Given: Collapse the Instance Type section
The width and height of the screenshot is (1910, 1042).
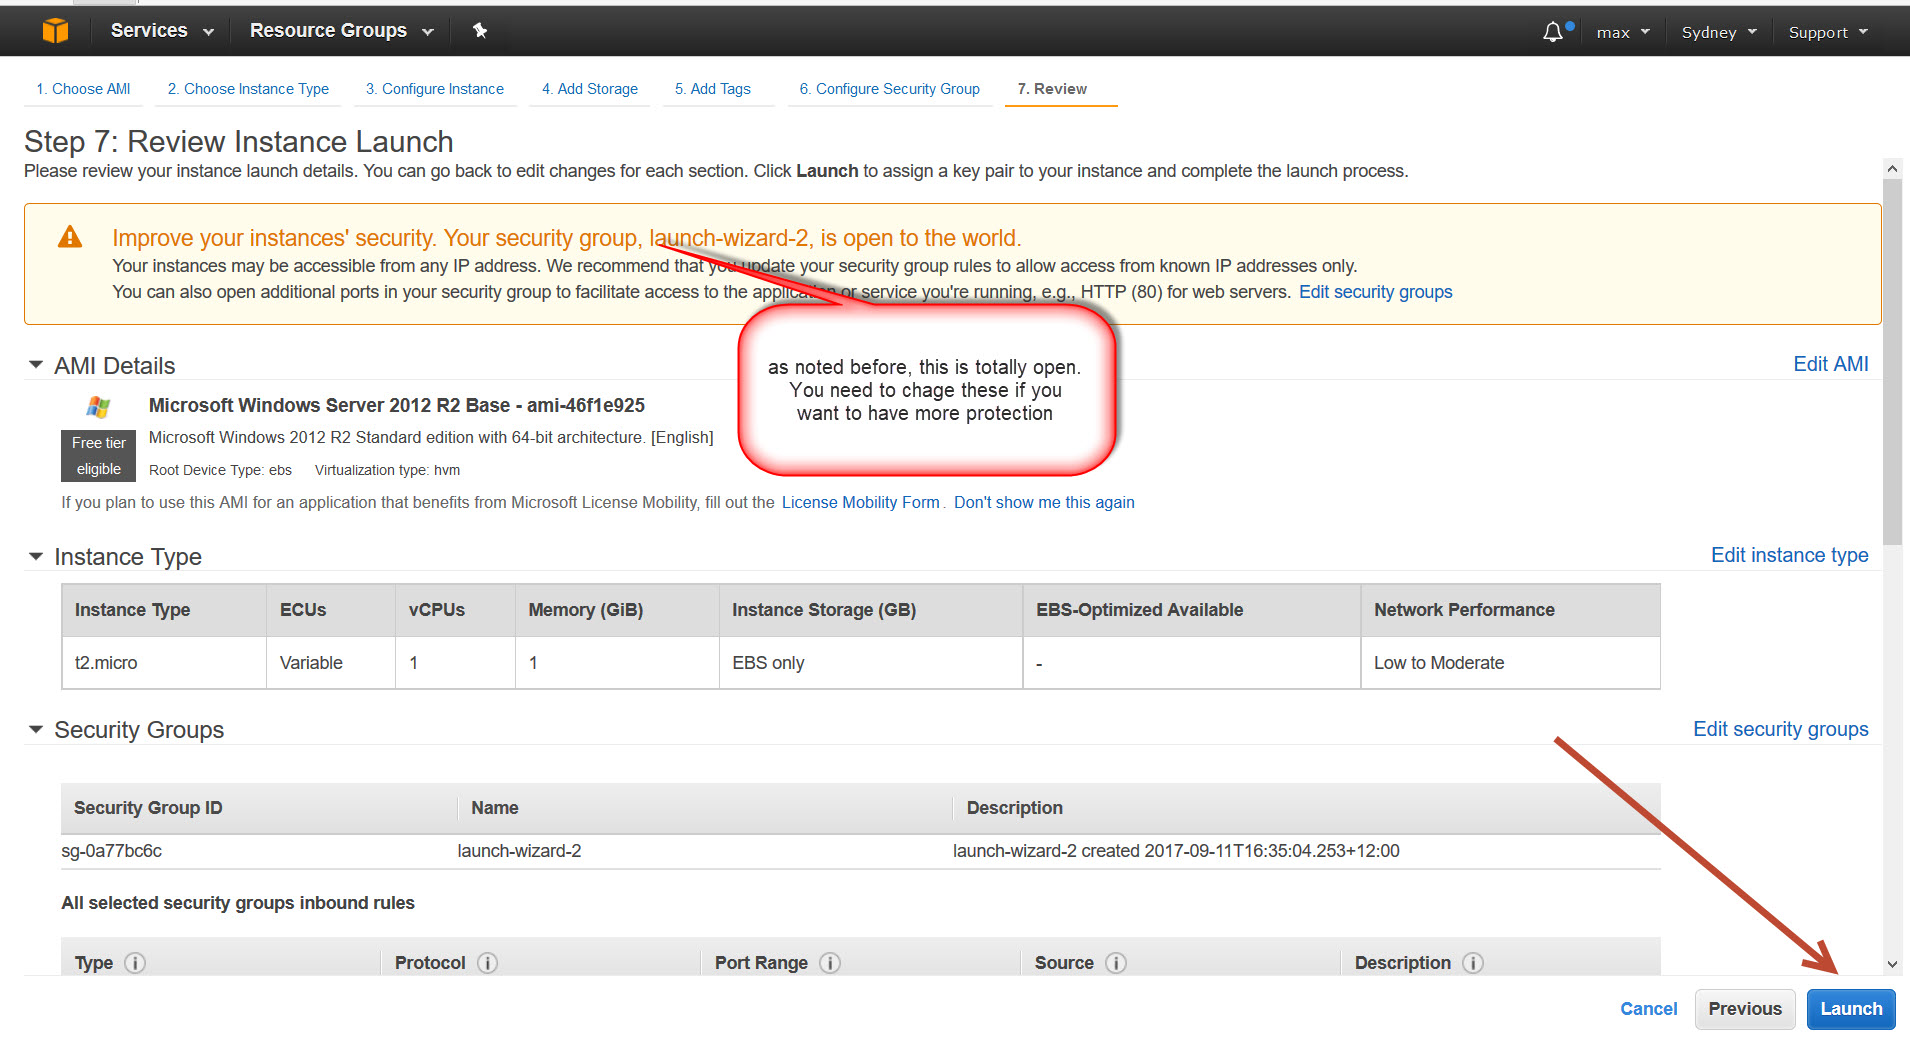Looking at the screenshot, I should [36, 556].
